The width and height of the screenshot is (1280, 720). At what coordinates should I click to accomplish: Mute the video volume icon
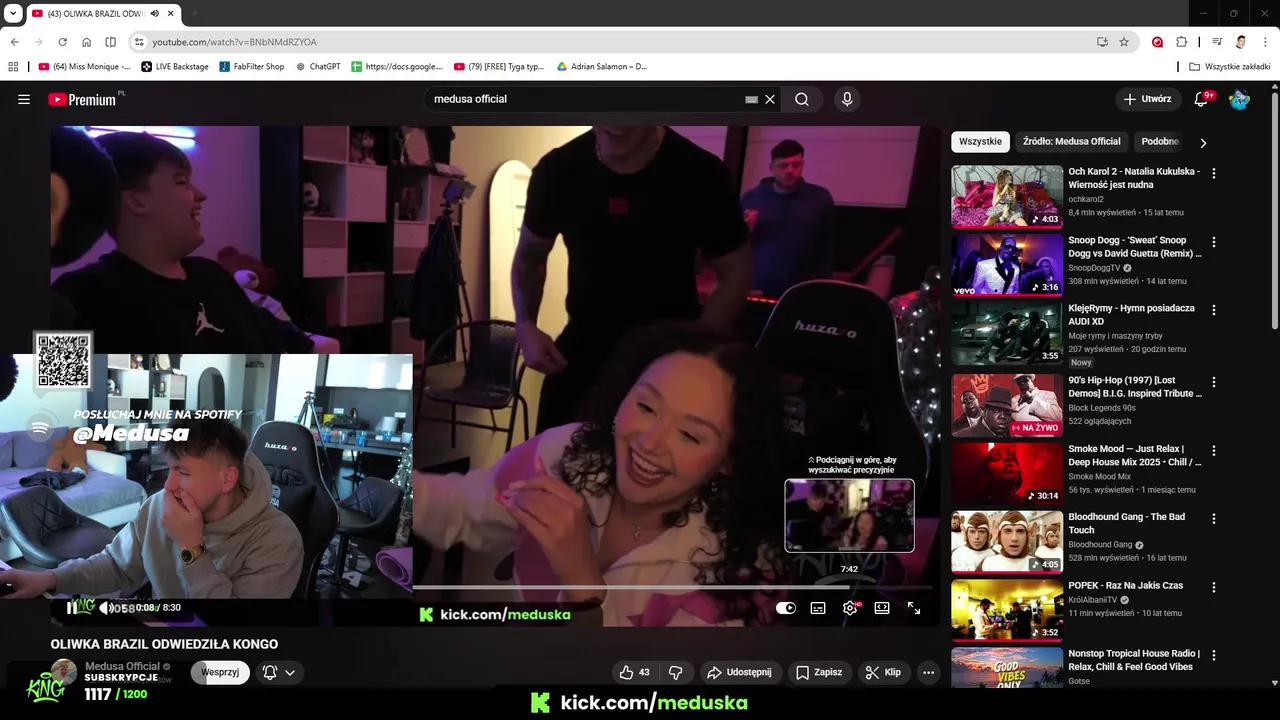click(105, 607)
